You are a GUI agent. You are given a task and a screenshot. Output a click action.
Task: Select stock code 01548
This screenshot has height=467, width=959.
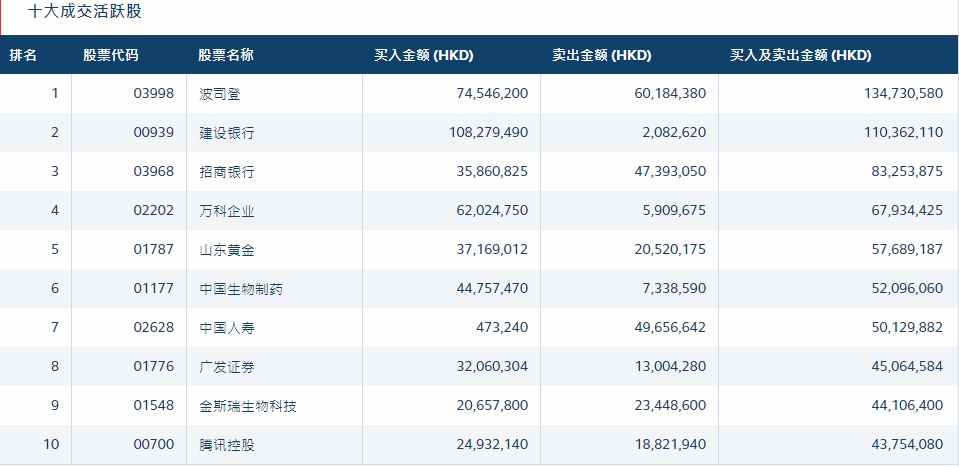pyautogui.click(x=154, y=406)
